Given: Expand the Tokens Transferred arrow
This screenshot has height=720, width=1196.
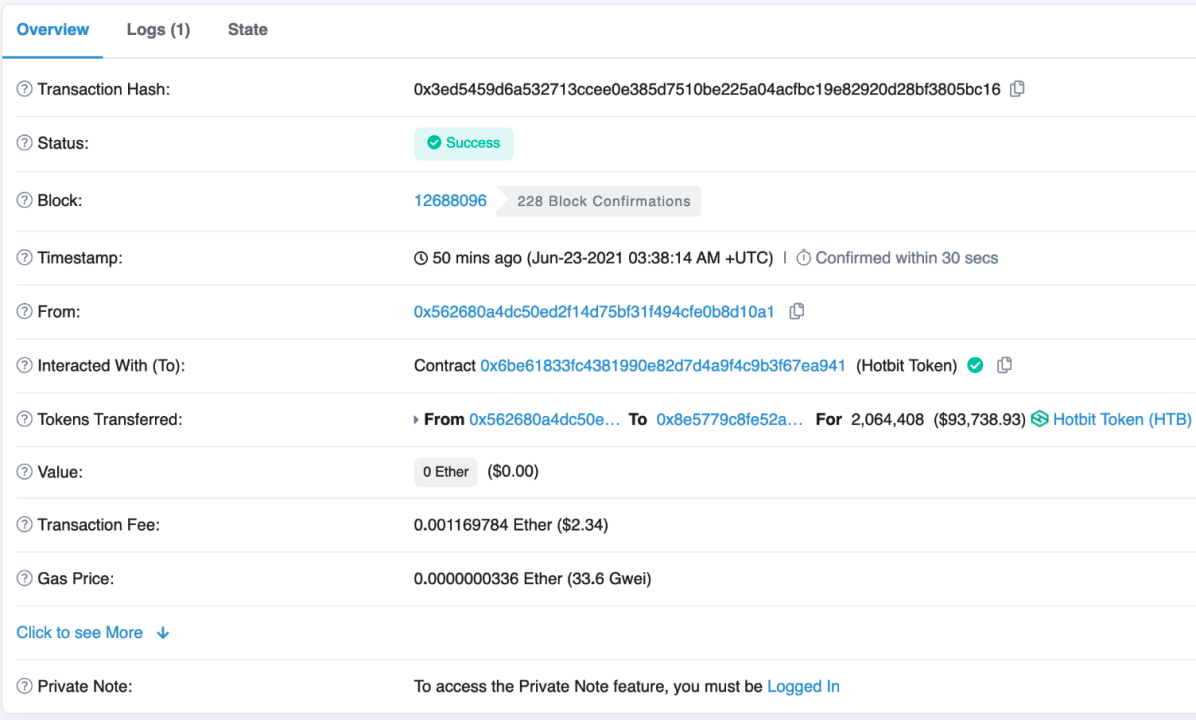Looking at the screenshot, I should tap(417, 420).
